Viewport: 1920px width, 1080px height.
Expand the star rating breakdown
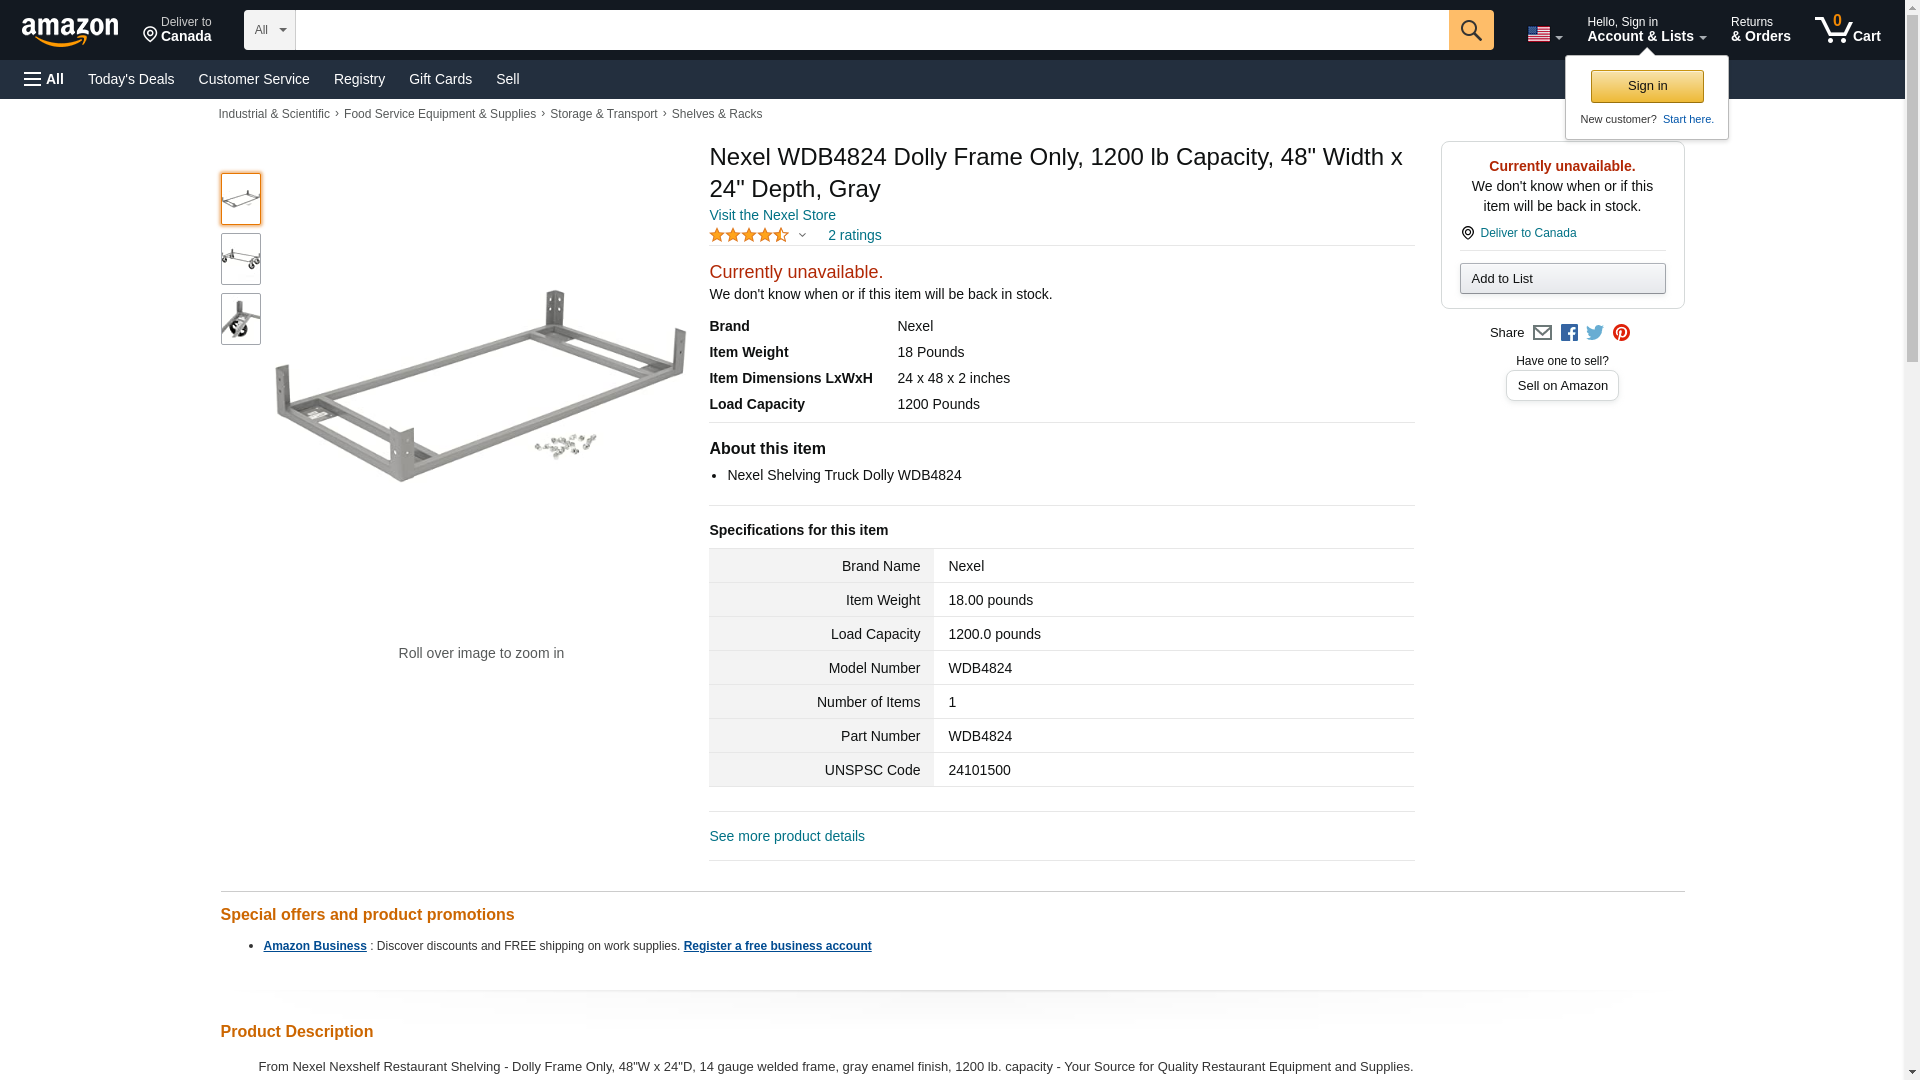[x=758, y=235]
